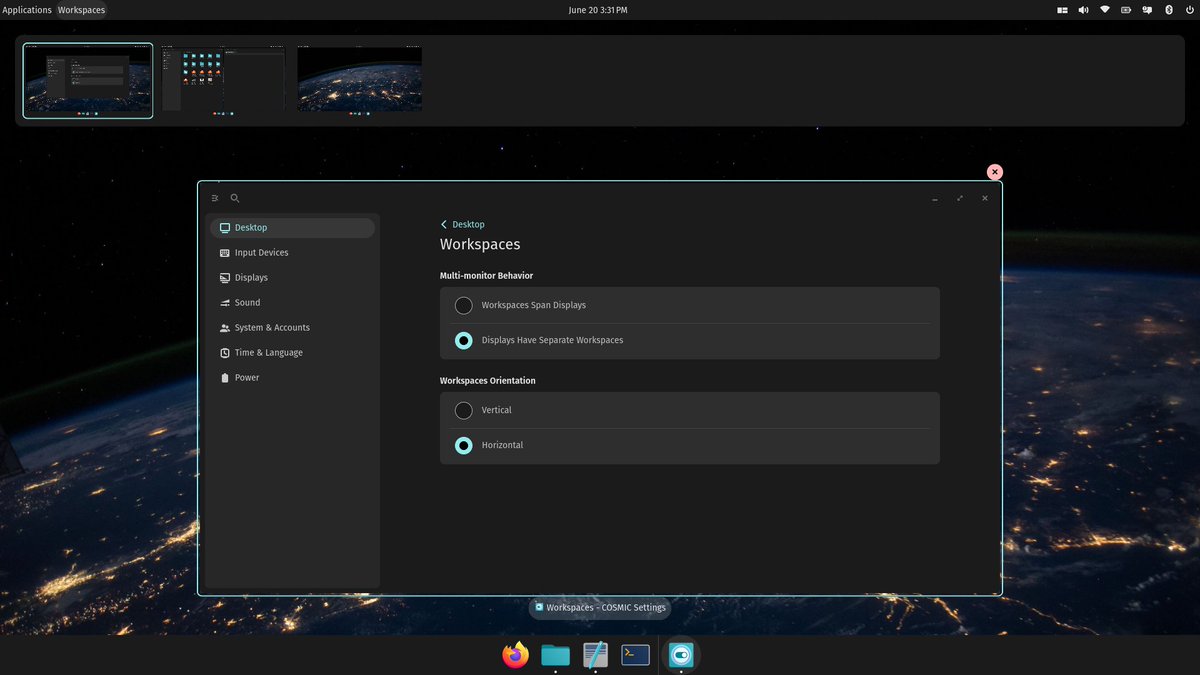Open Input Devices settings in sidebar

(292, 253)
